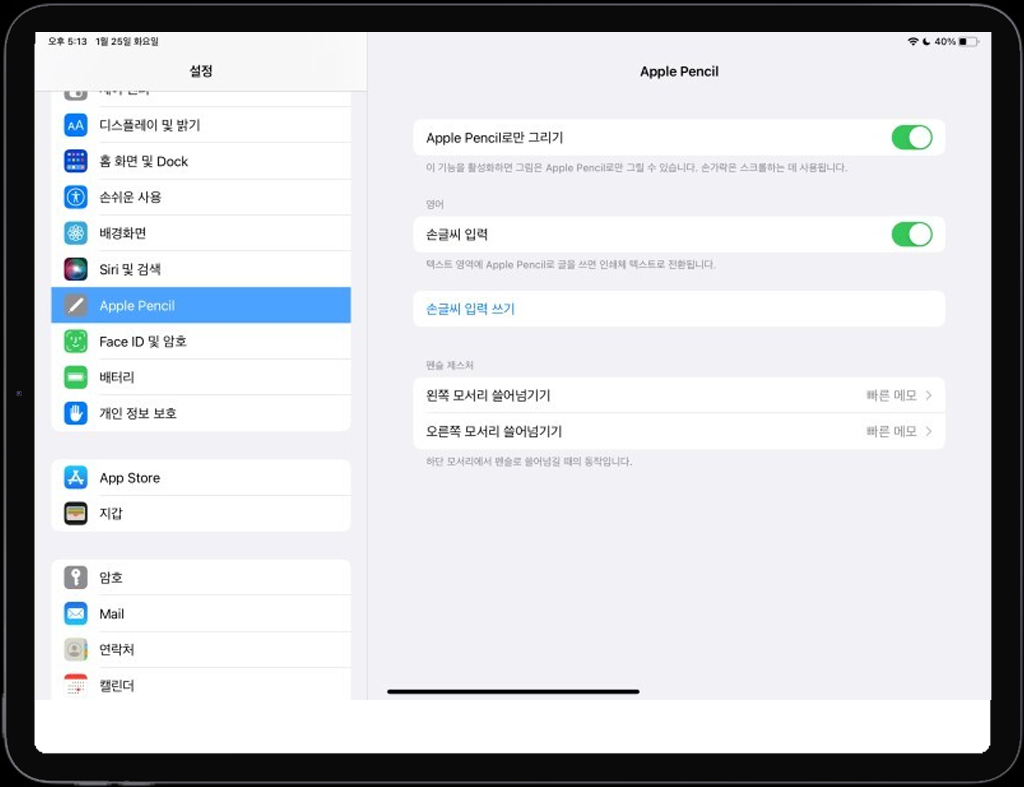Tap the Apple Pencil sidebar icon
The image size is (1024, 787).
(x=76, y=305)
